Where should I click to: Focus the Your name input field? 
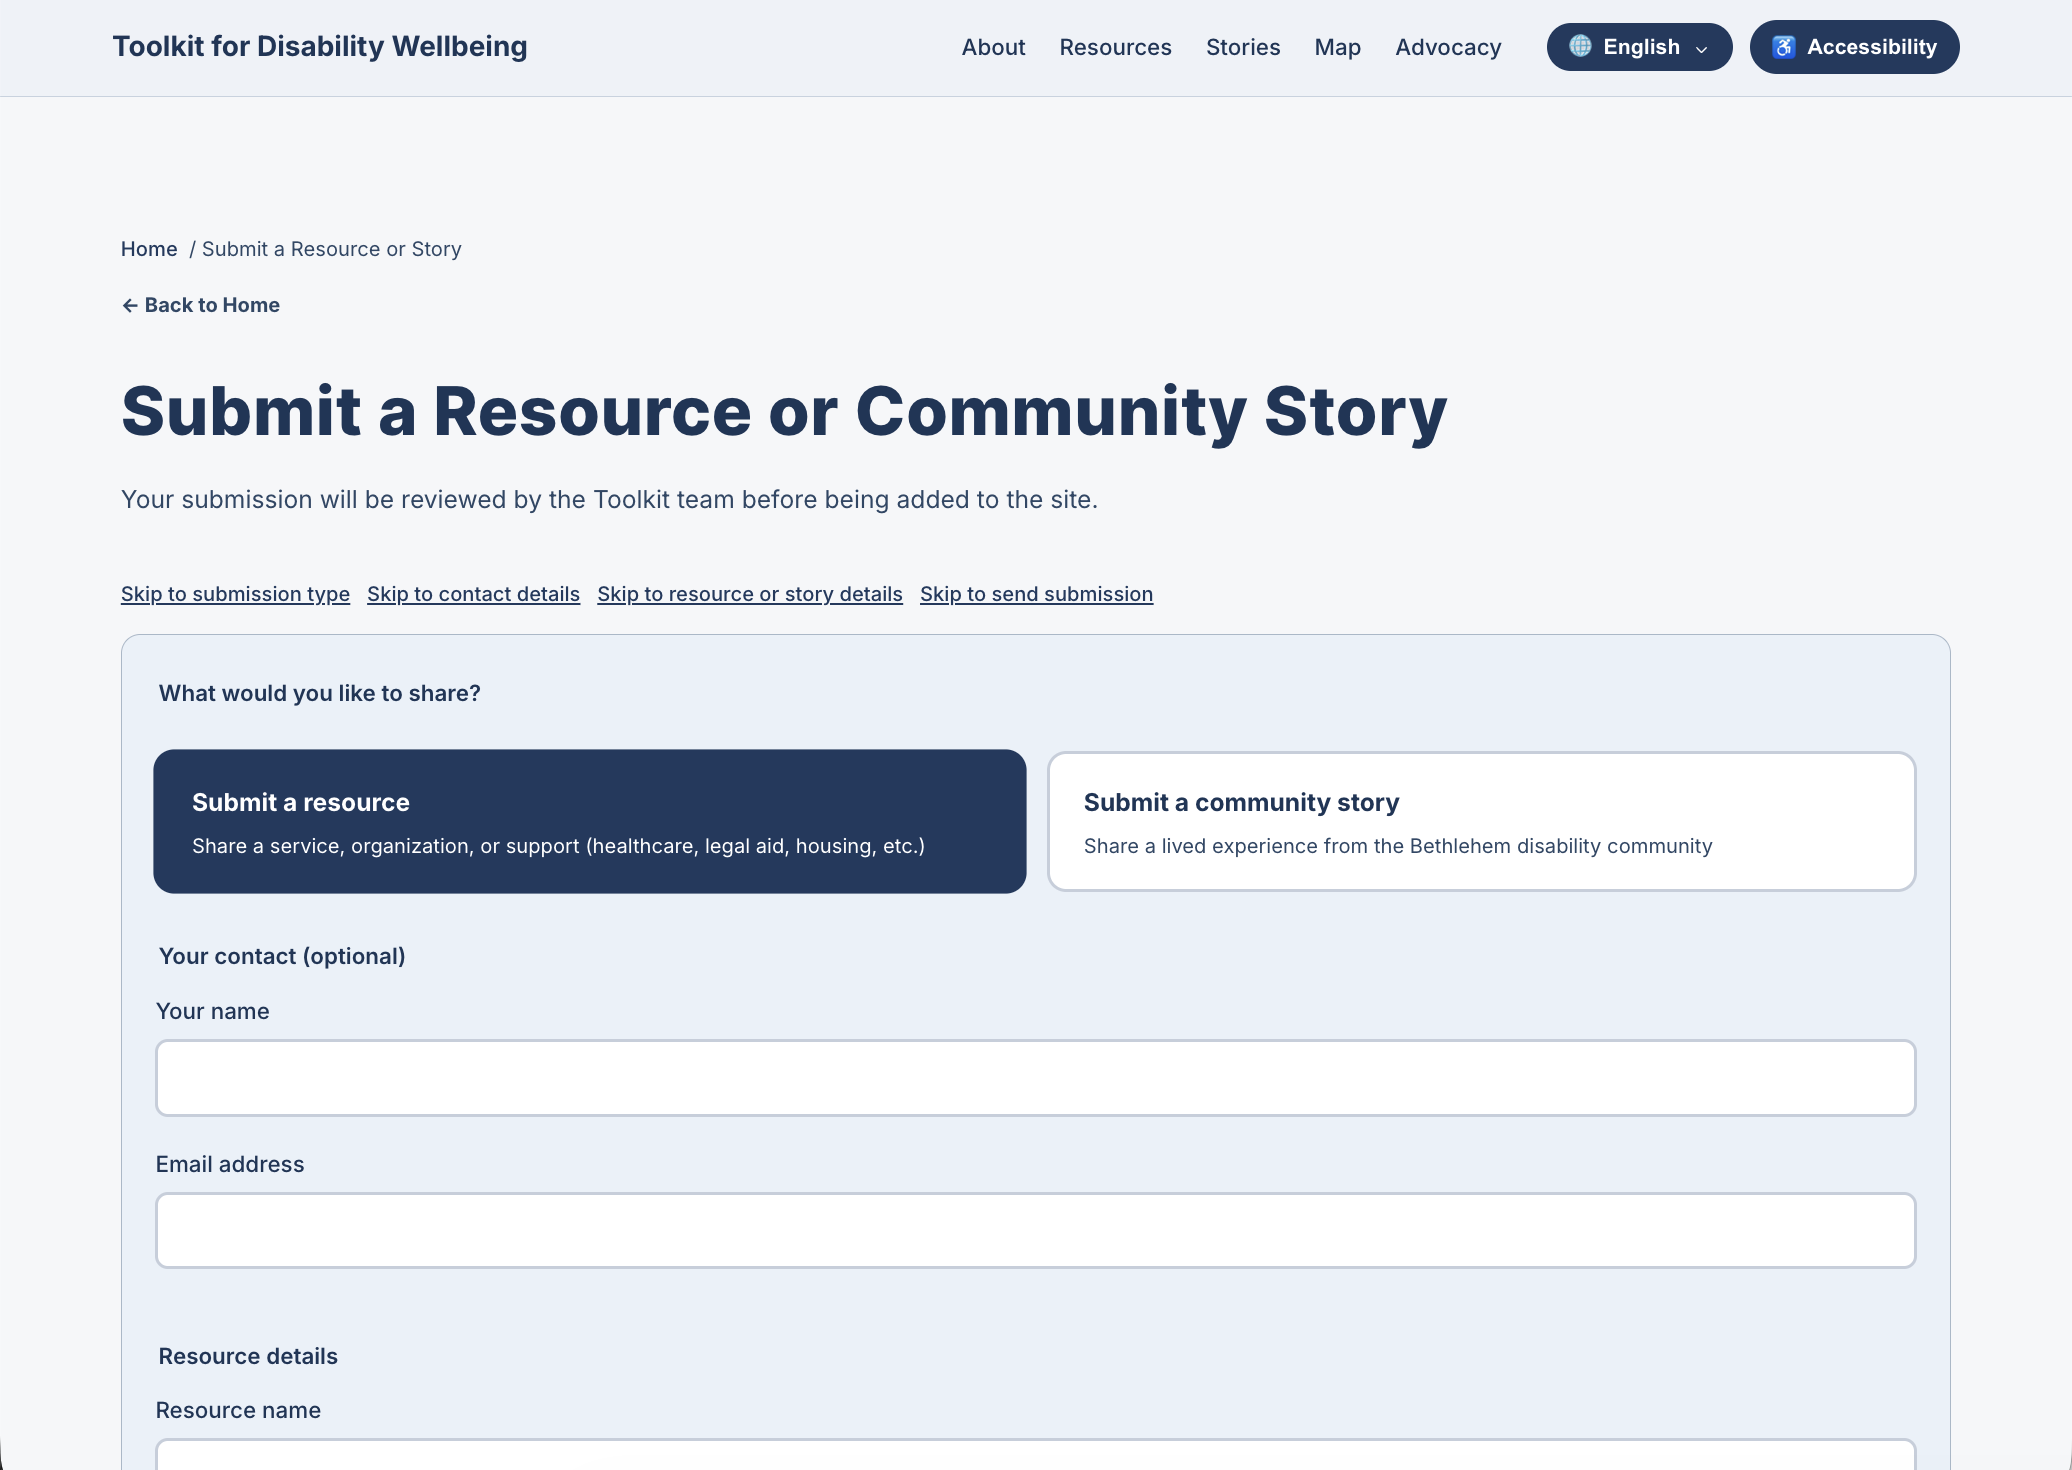(x=1036, y=1078)
